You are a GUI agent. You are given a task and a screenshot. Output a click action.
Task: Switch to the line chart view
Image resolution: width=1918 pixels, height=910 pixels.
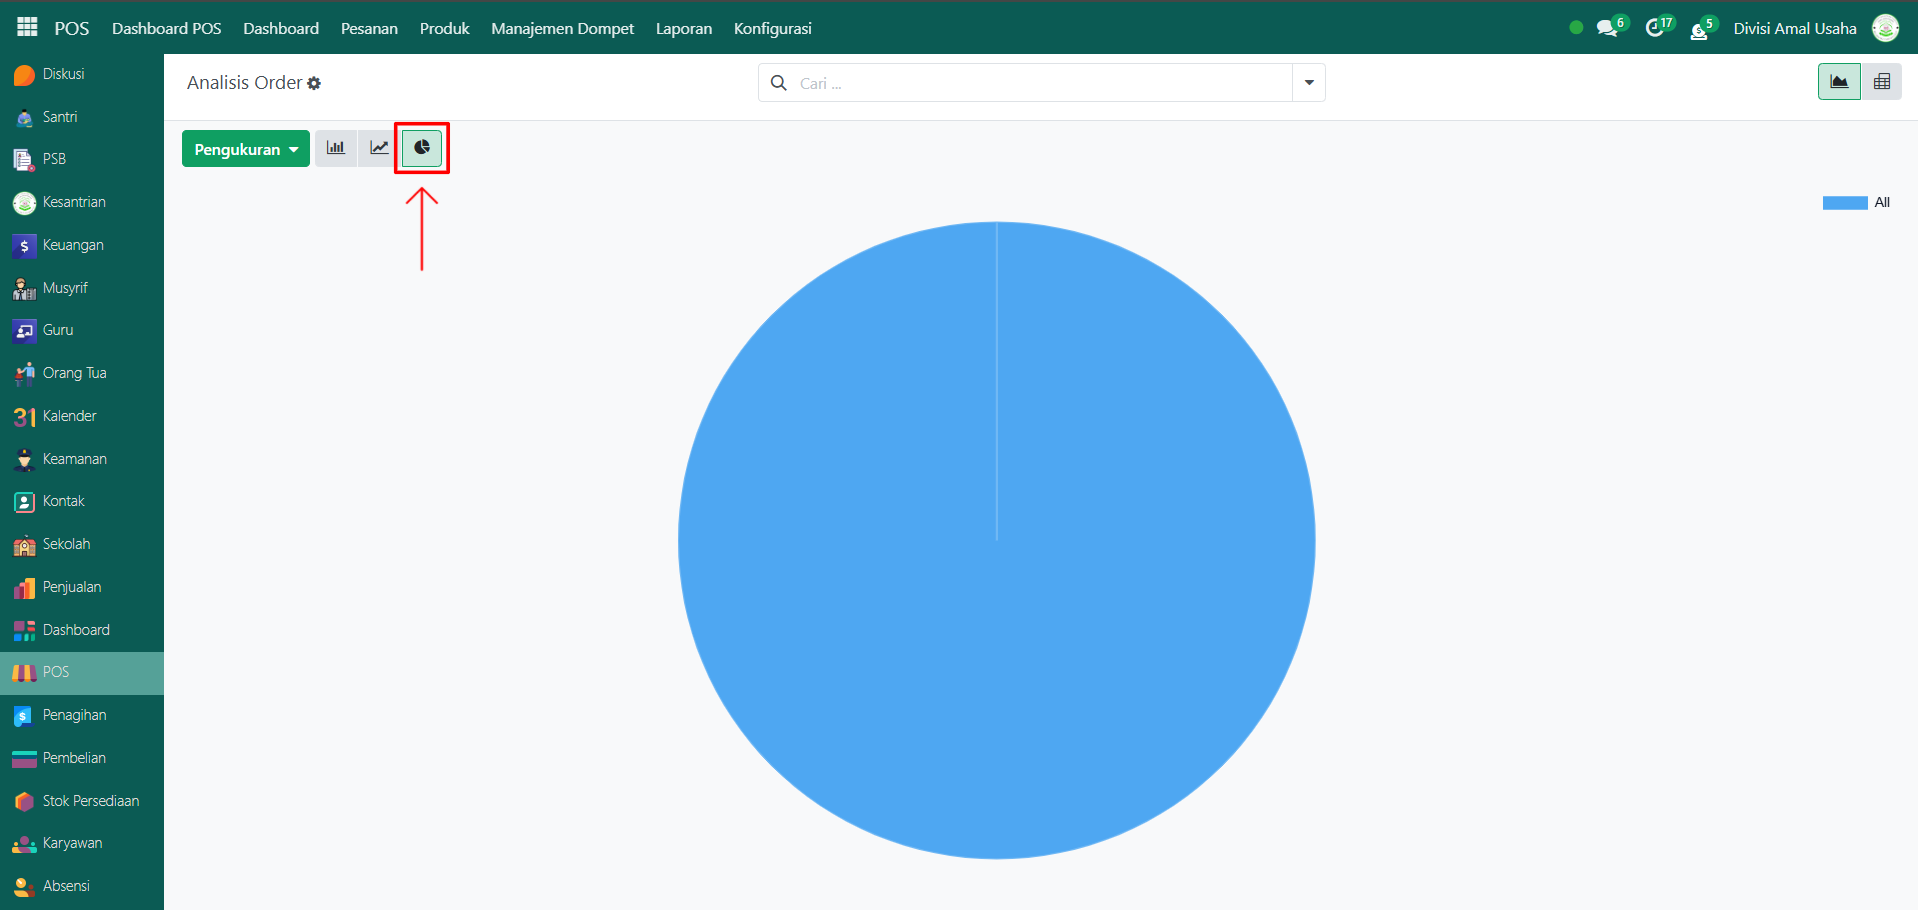click(x=379, y=148)
